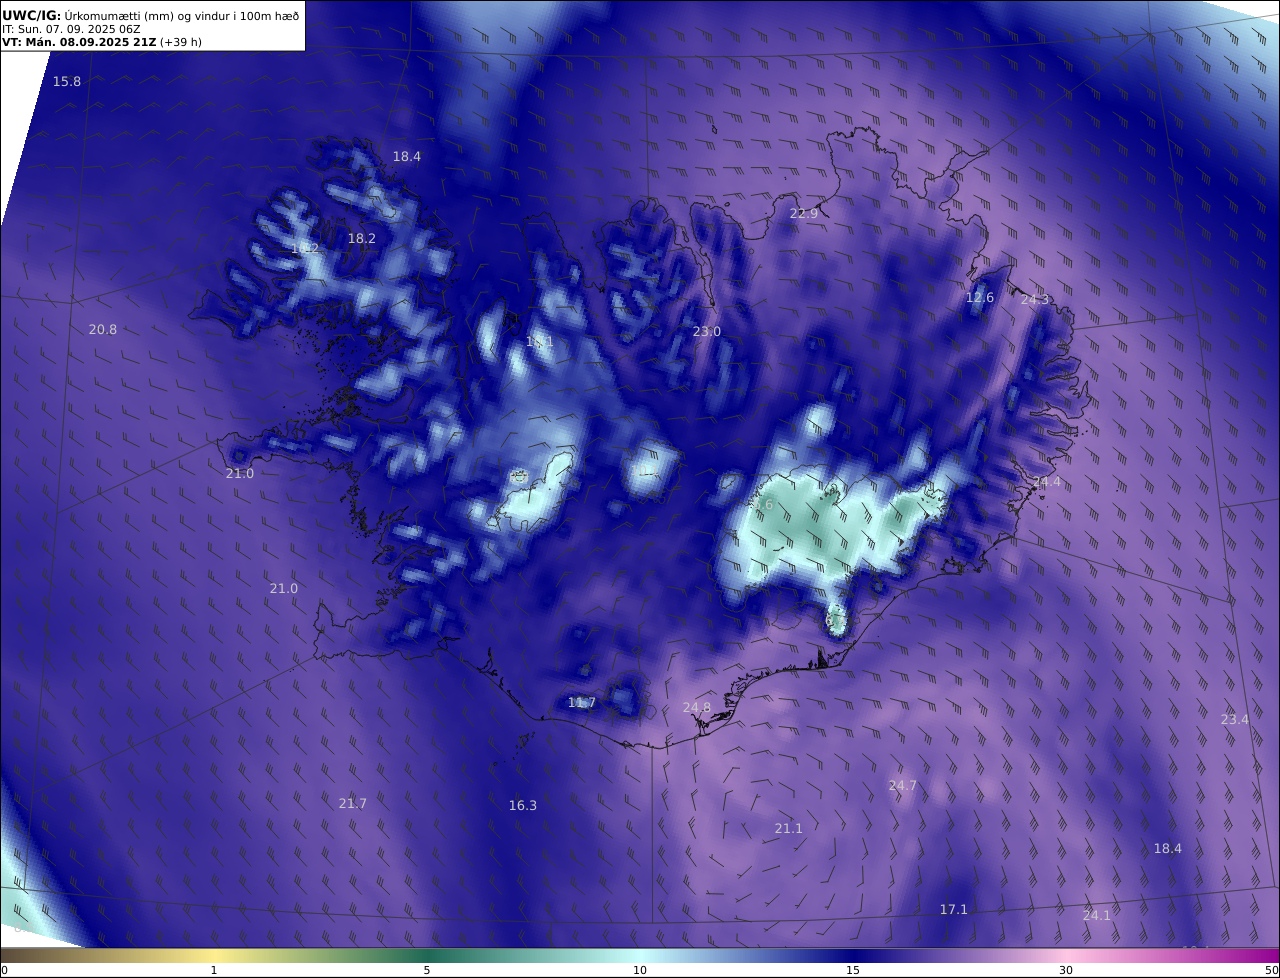Click the valid time 'VT: Mán. 08.09.2025 21Z'
The width and height of the screenshot is (1280, 978).
(79, 43)
